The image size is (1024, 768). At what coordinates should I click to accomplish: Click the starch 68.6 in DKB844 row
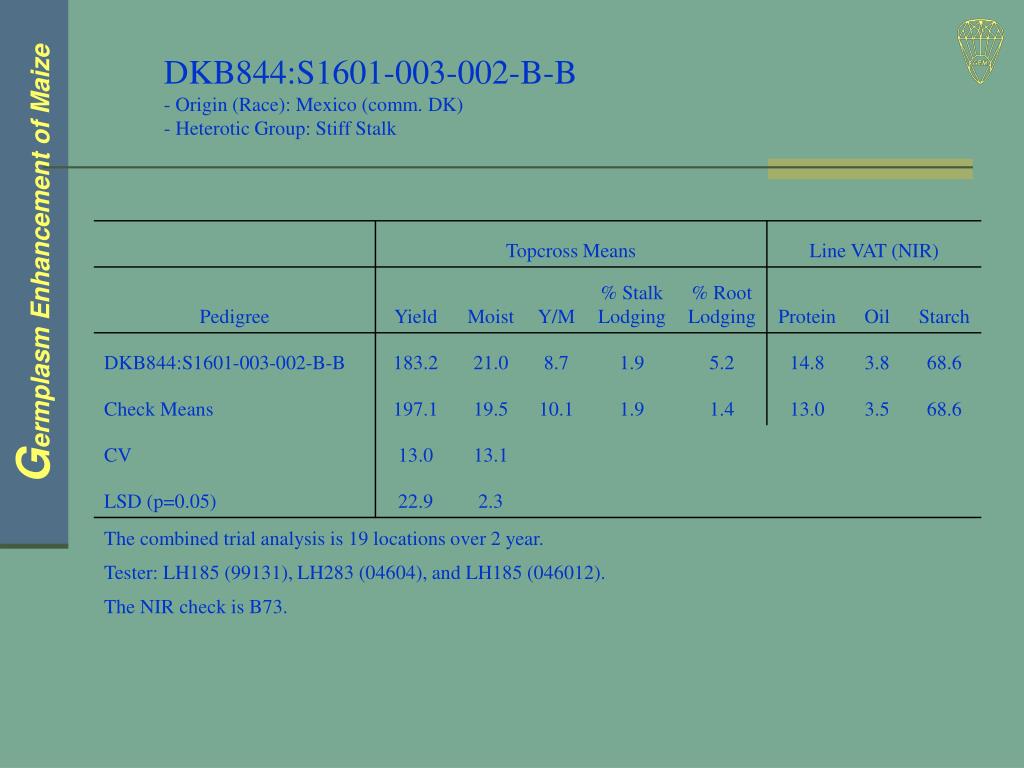tap(944, 363)
